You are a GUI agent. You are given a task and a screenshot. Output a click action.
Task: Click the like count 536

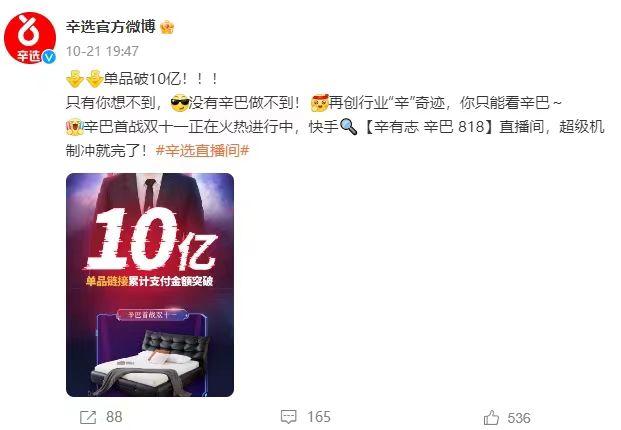(x=519, y=418)
